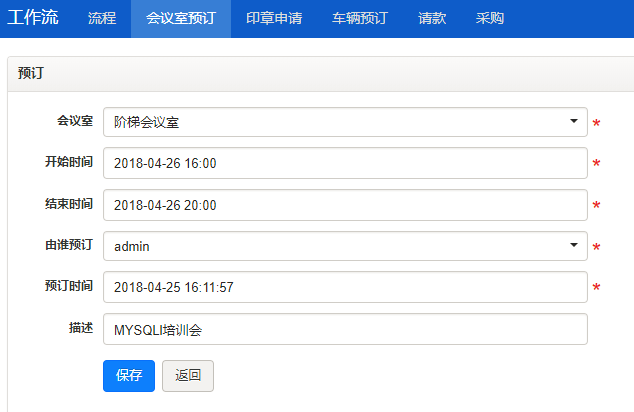This screenshot has width=634, height=412.
Task: Click the 描述 field label
Action: 81,327
